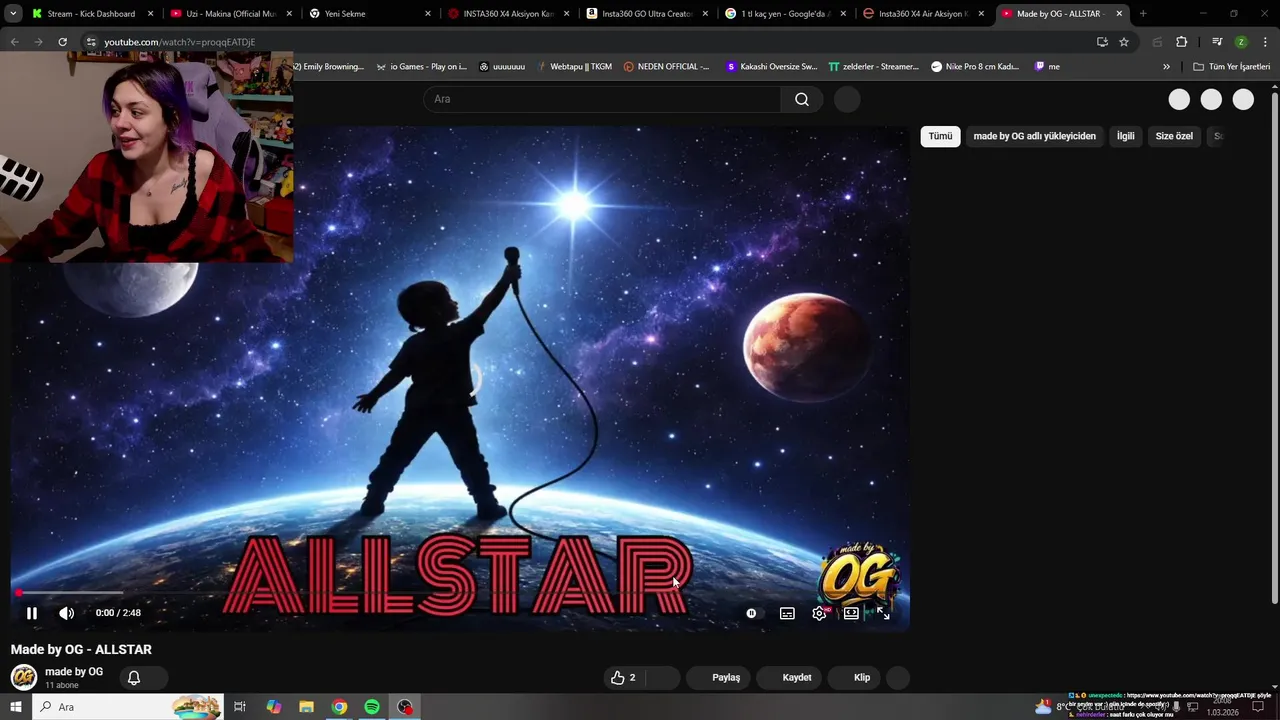Click the voice search round button
The height and width of the screenshot is (720, 1280).
tap(847, 99)
